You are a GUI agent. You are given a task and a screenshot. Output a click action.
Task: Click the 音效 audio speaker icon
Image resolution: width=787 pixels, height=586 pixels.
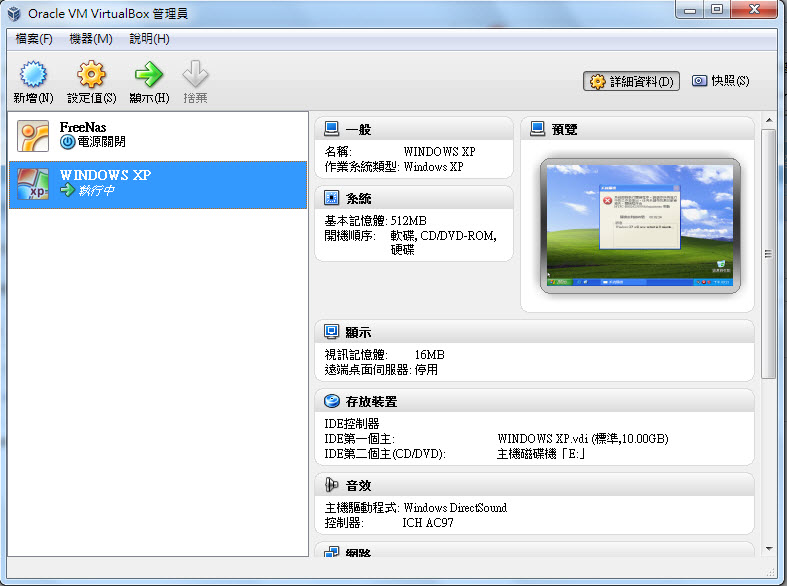coord(332,485)
